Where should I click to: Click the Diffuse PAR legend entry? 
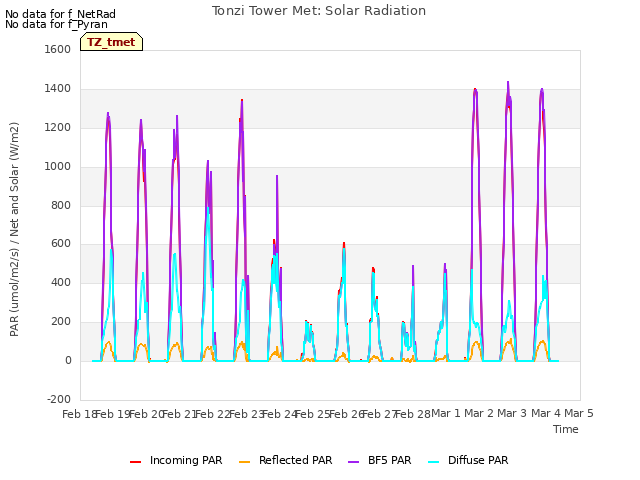pyautogui.click(x=468, y=460)
